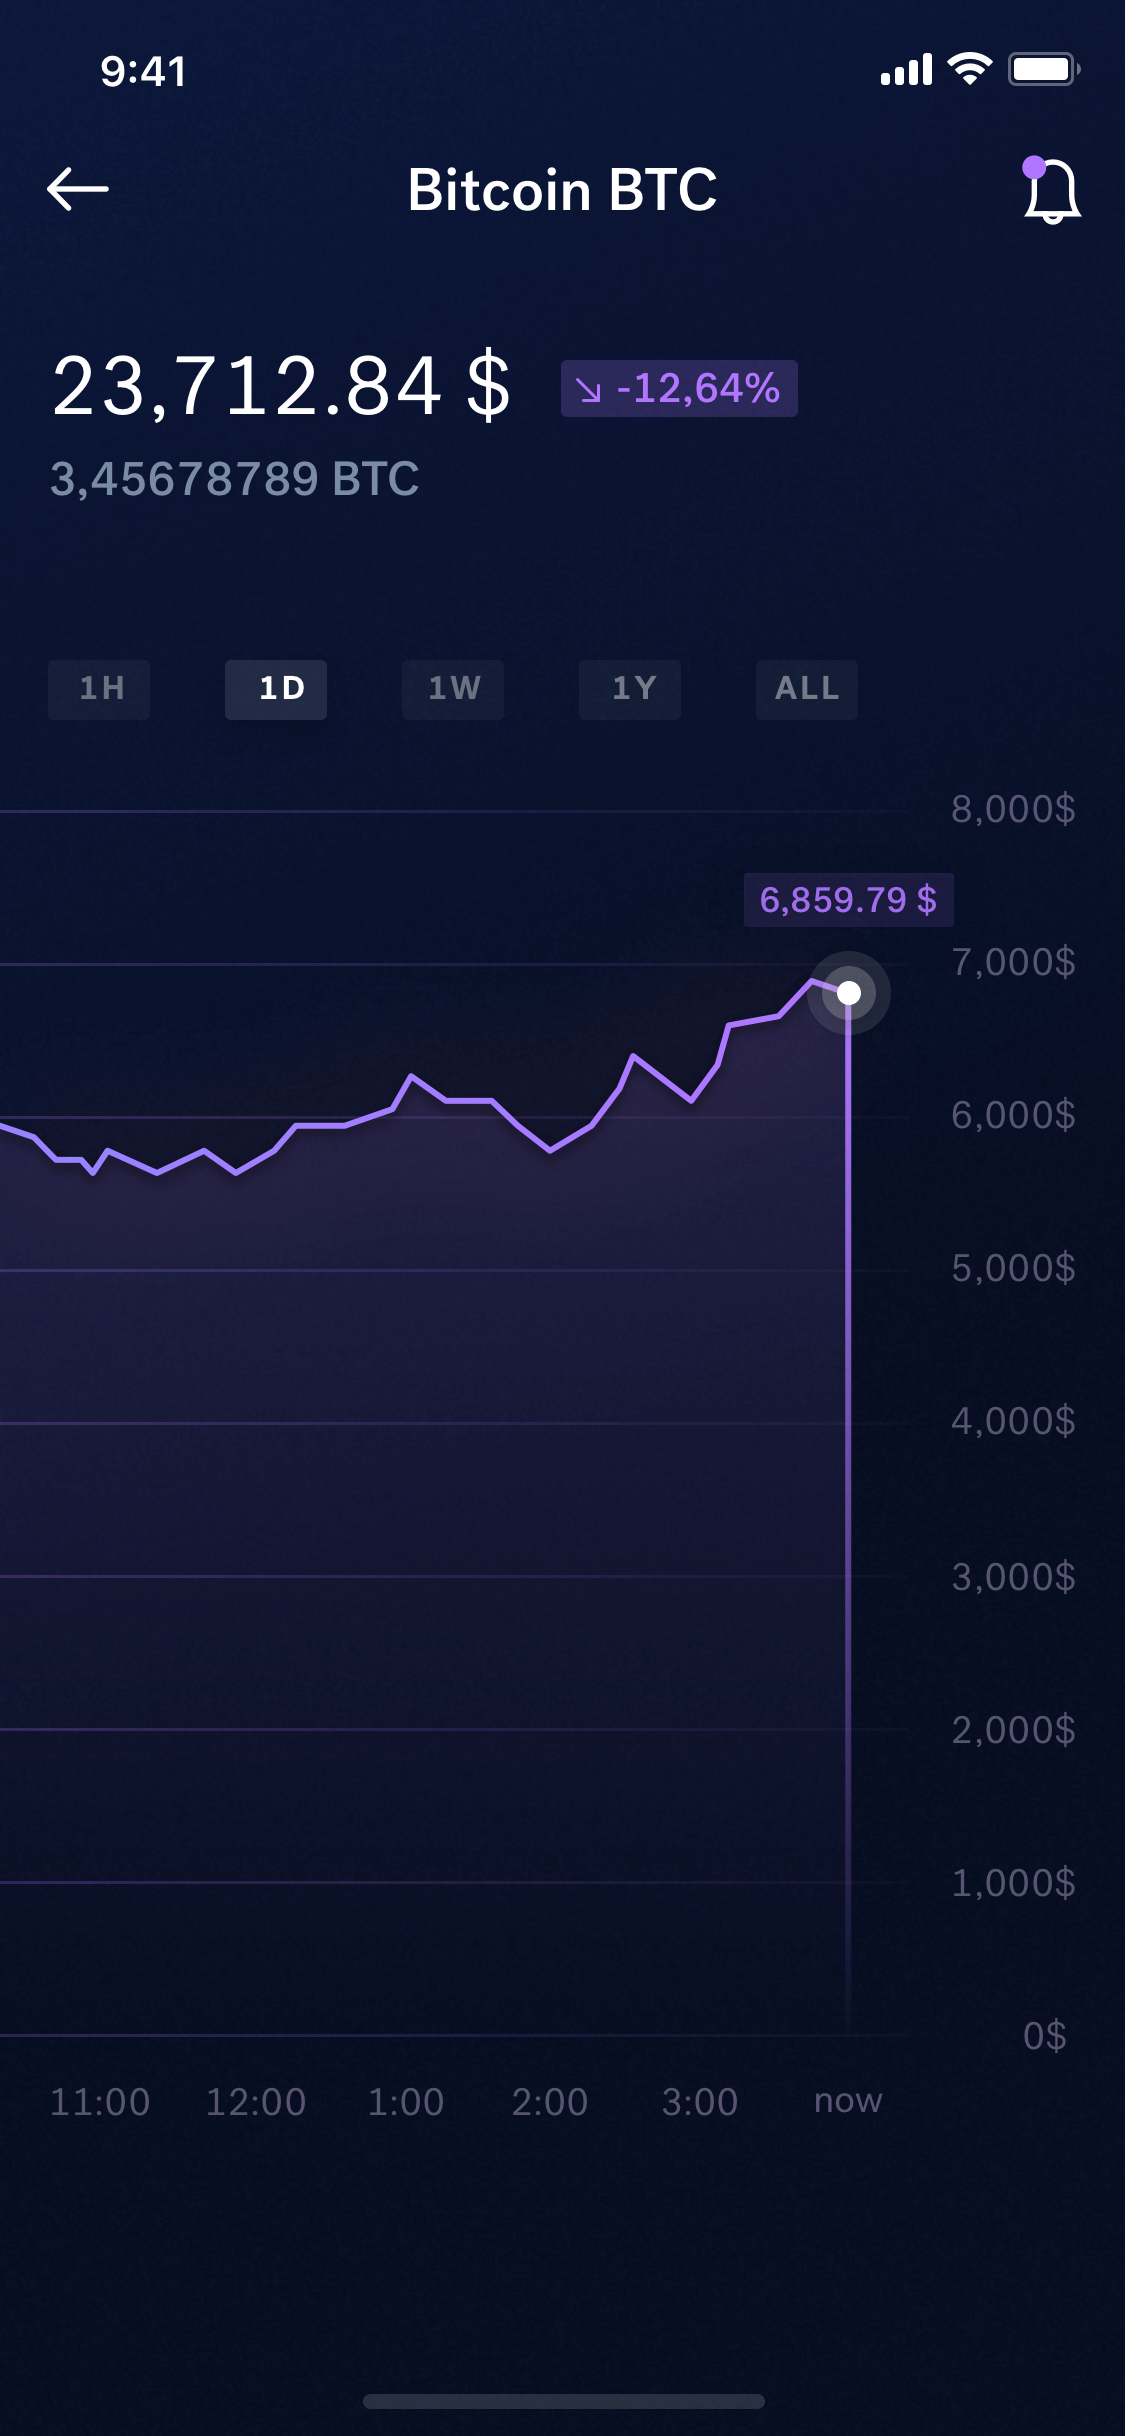Switch to the 1Y time range
Screen dimensions: 1125x2436
click(630, 689)
